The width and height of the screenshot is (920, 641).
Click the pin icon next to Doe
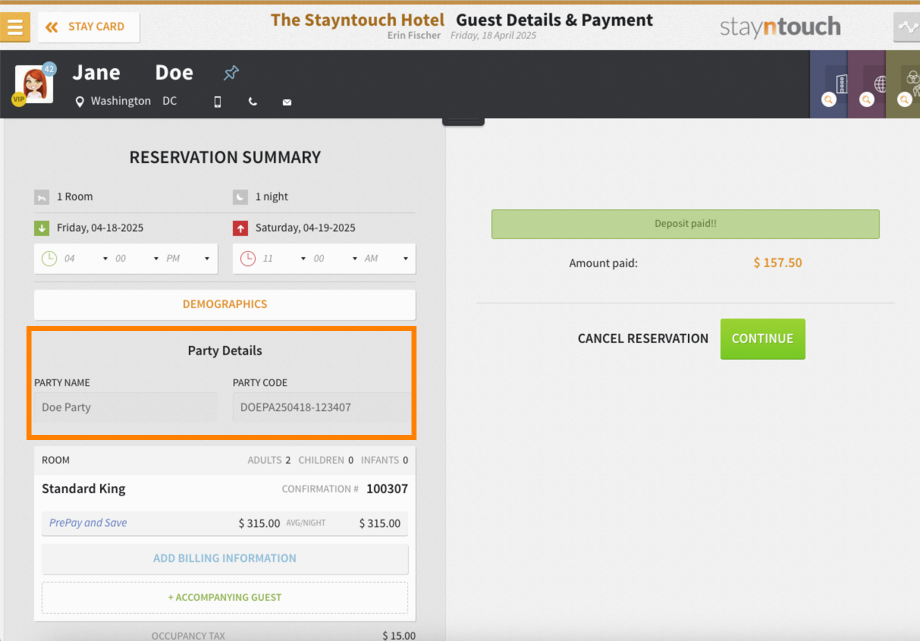click(x=231, y=73)
